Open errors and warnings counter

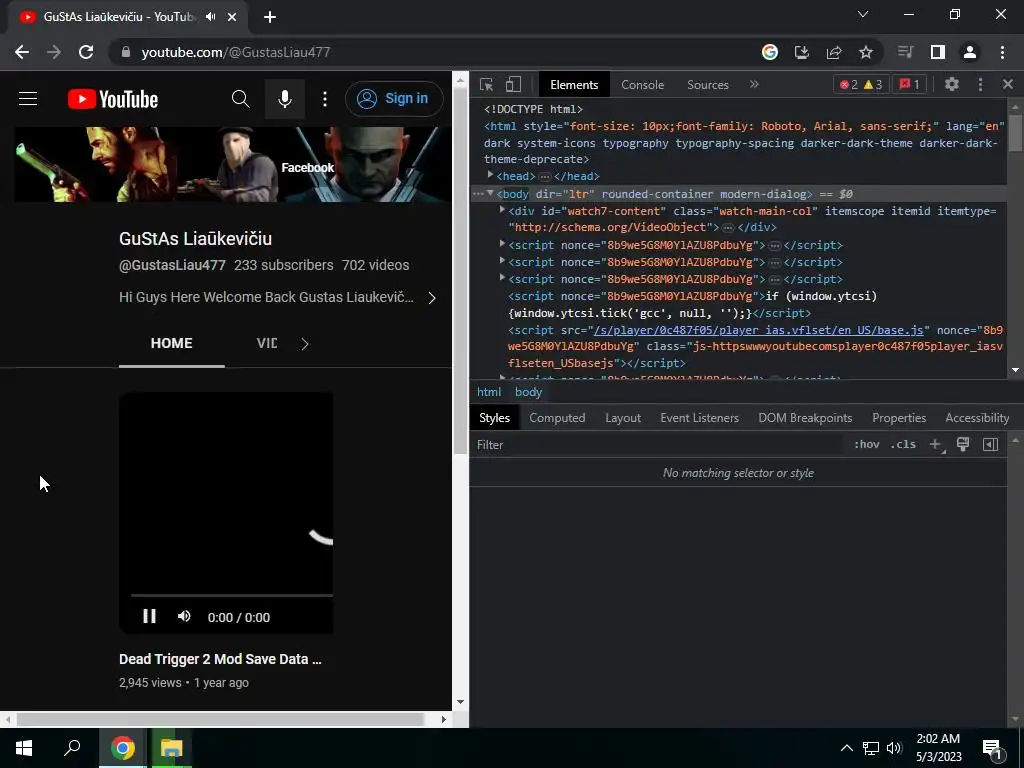(861, 84)
